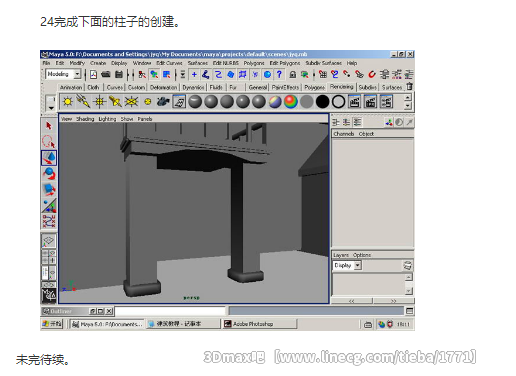Pick the Rotate tool
The width and height of the screenshot is (516, 376).
click(49, 174)
